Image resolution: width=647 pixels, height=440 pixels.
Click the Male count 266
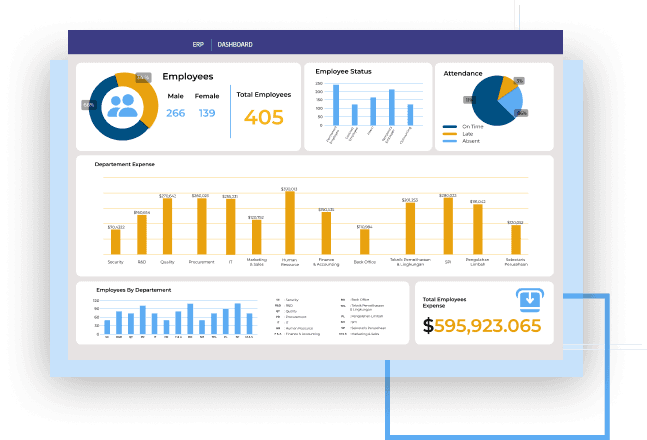pyautogui.click(x=175, y=113)
